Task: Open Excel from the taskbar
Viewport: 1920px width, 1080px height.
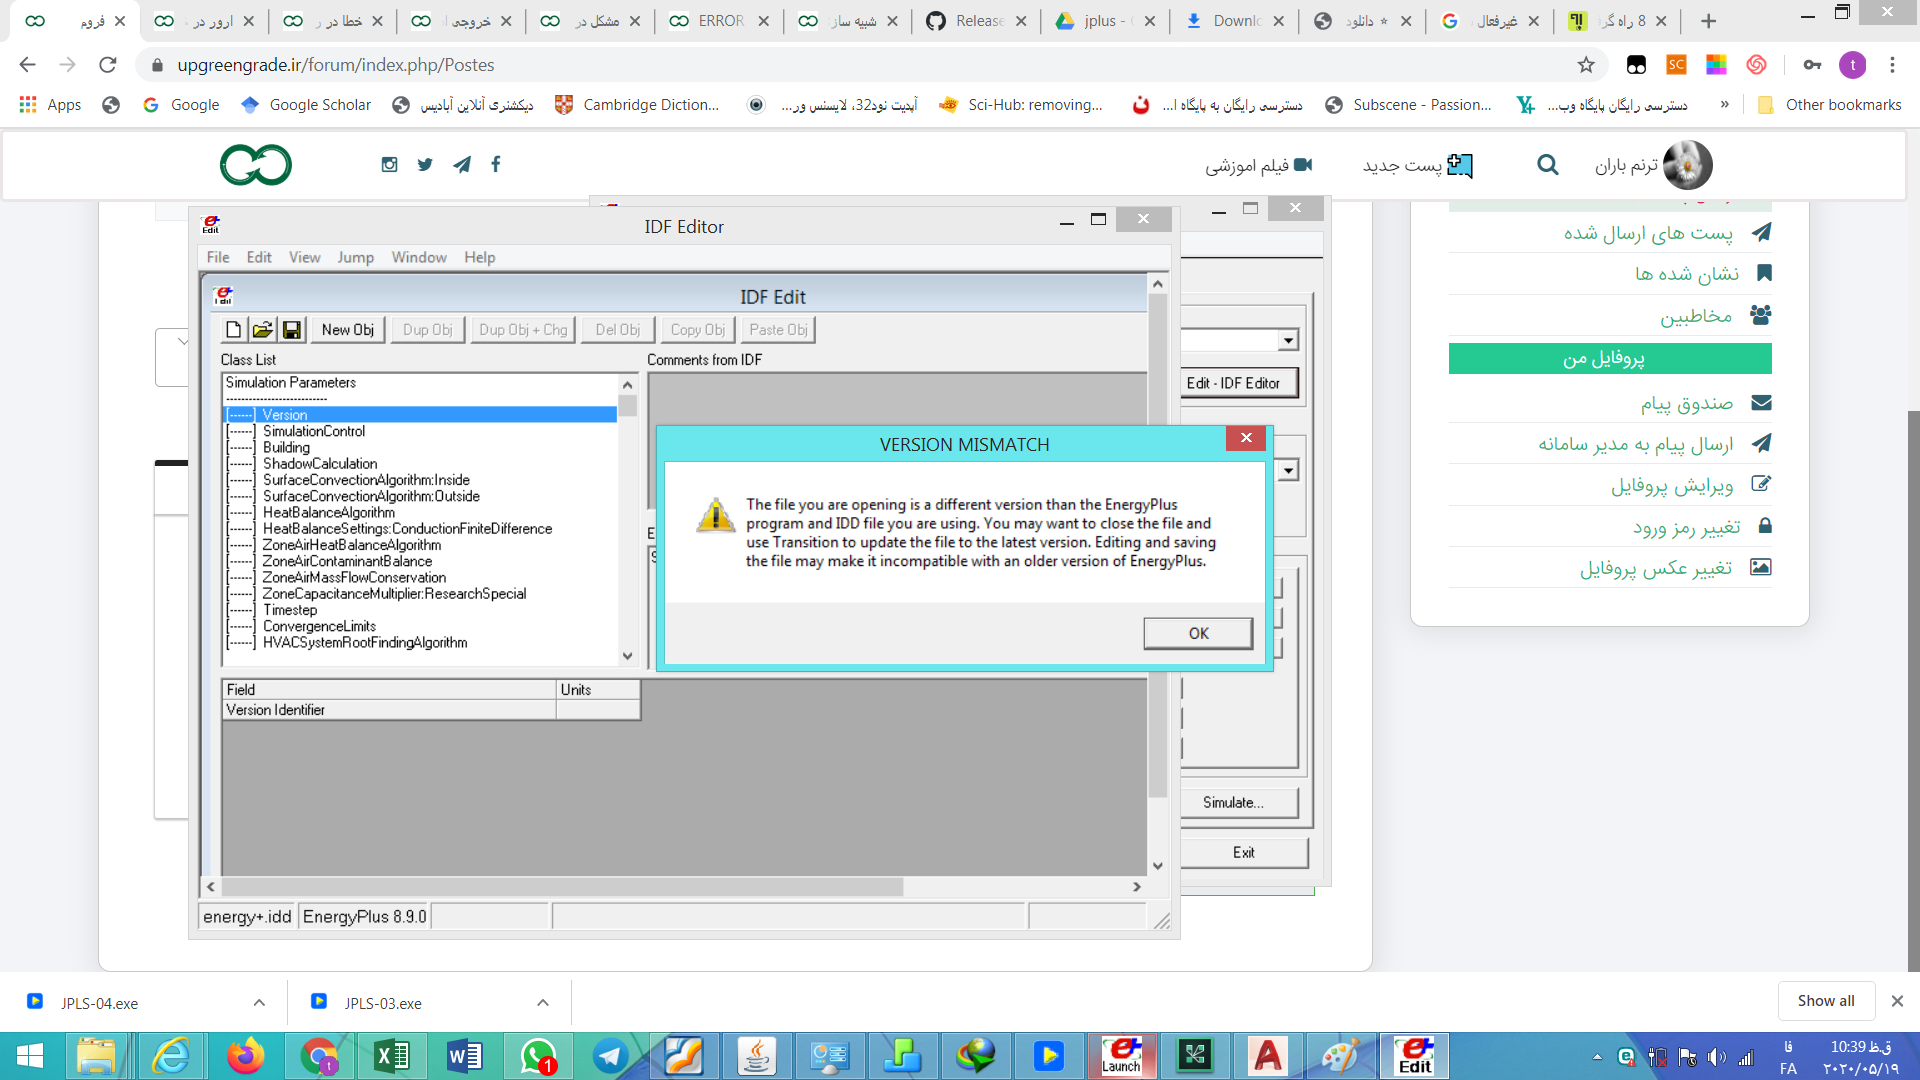Action: (x=392, y=1056)
